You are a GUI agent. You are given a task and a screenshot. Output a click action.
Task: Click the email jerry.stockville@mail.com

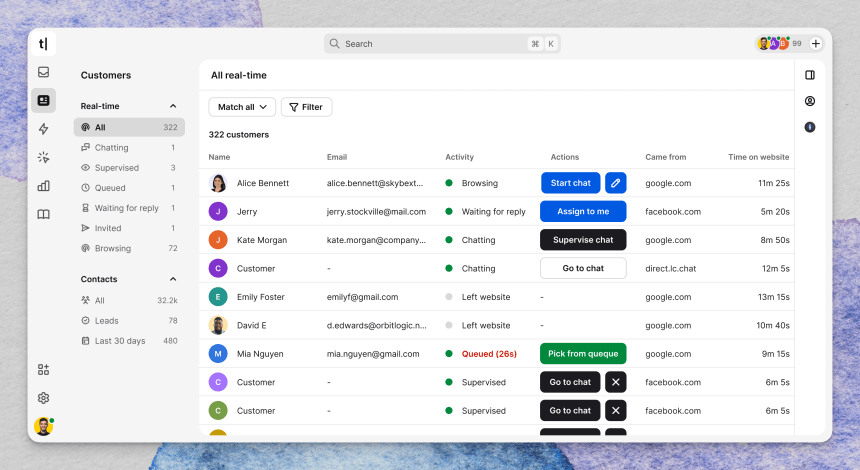point(376,212)
